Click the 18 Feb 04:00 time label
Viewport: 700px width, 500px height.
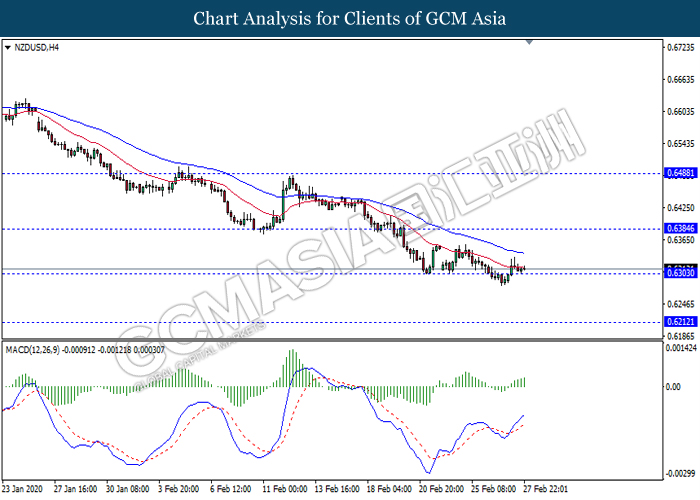pos(389,489)
